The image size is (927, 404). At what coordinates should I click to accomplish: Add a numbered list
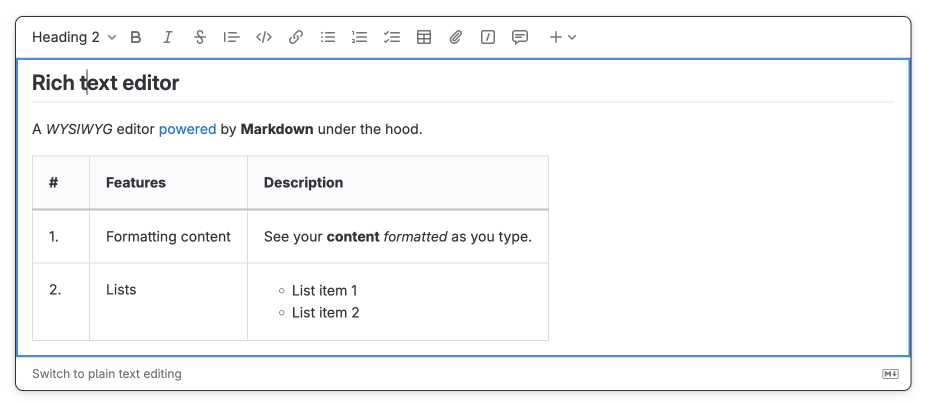point(360,38)
